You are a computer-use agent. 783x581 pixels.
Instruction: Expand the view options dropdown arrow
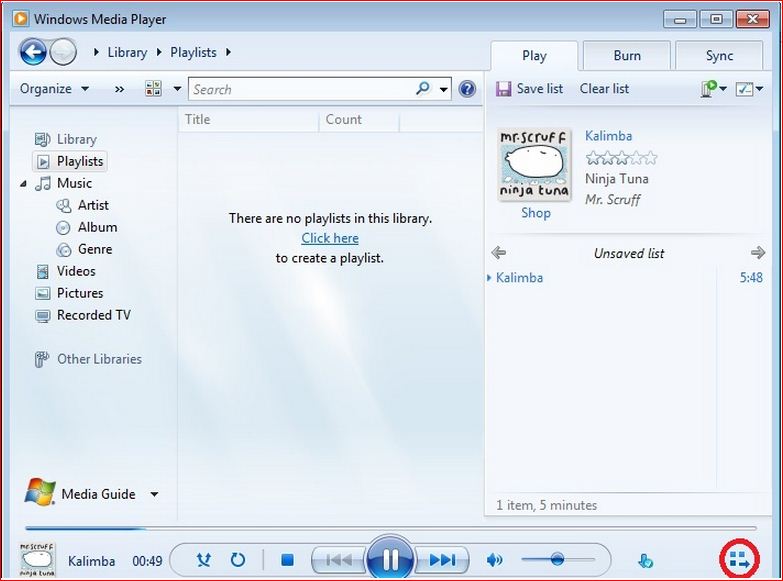click(177, 89)
